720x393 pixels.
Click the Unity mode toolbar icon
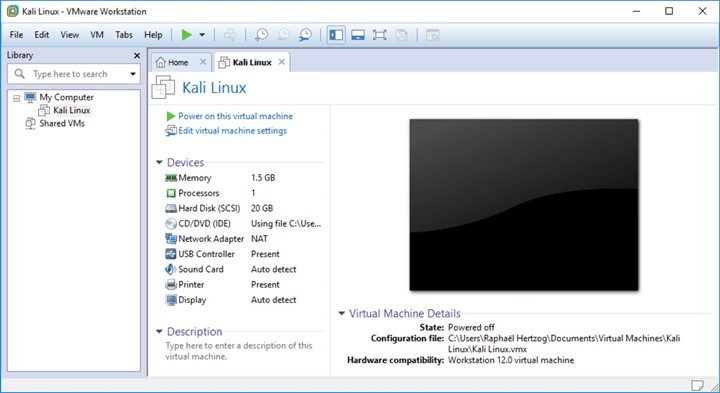[x=401, y=35]
